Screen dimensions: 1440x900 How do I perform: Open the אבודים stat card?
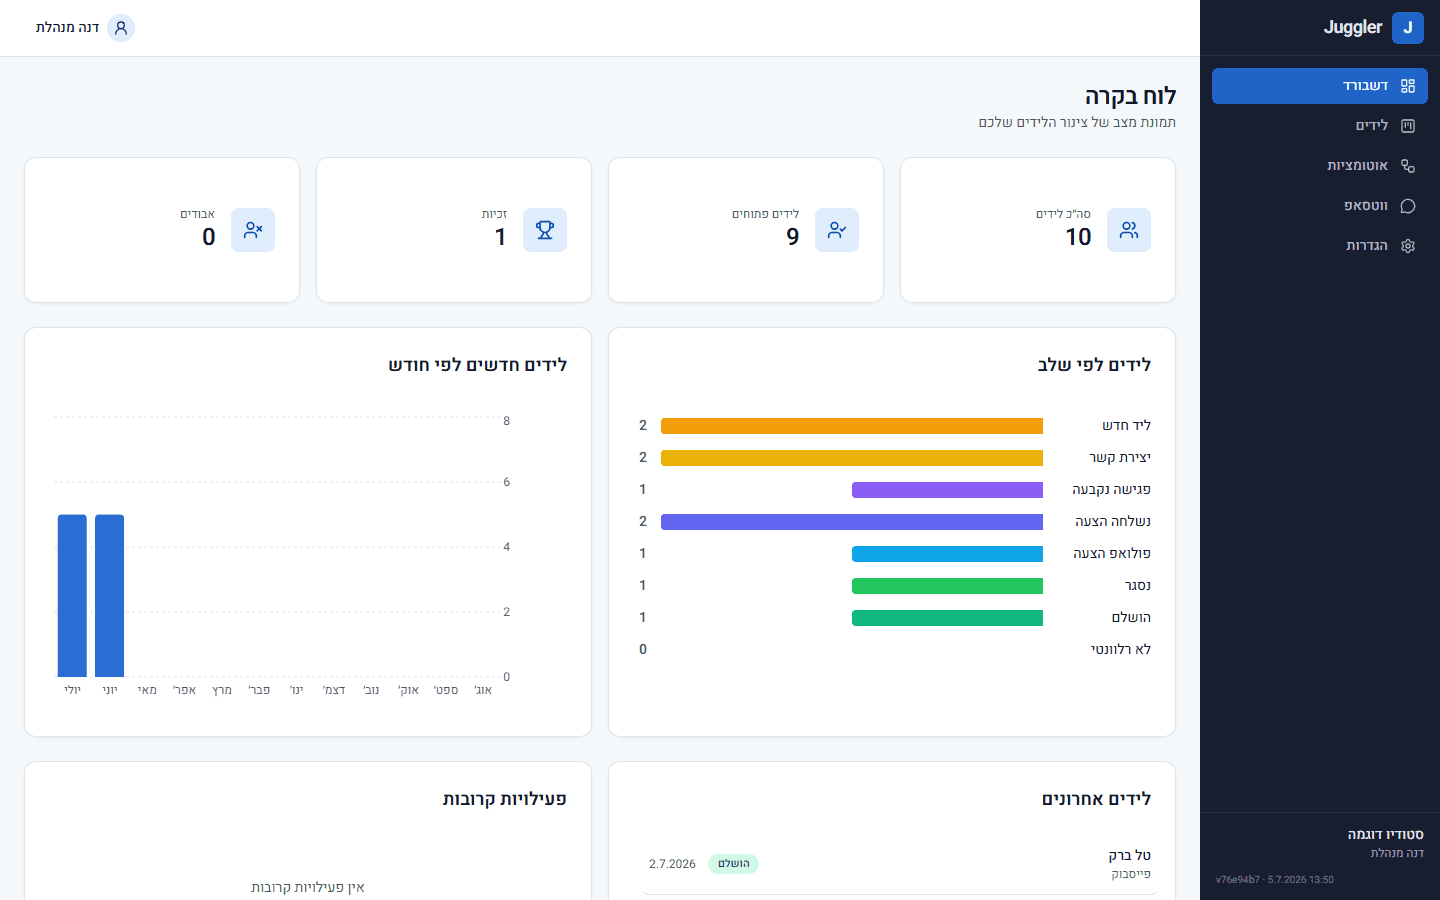point(162,230)
